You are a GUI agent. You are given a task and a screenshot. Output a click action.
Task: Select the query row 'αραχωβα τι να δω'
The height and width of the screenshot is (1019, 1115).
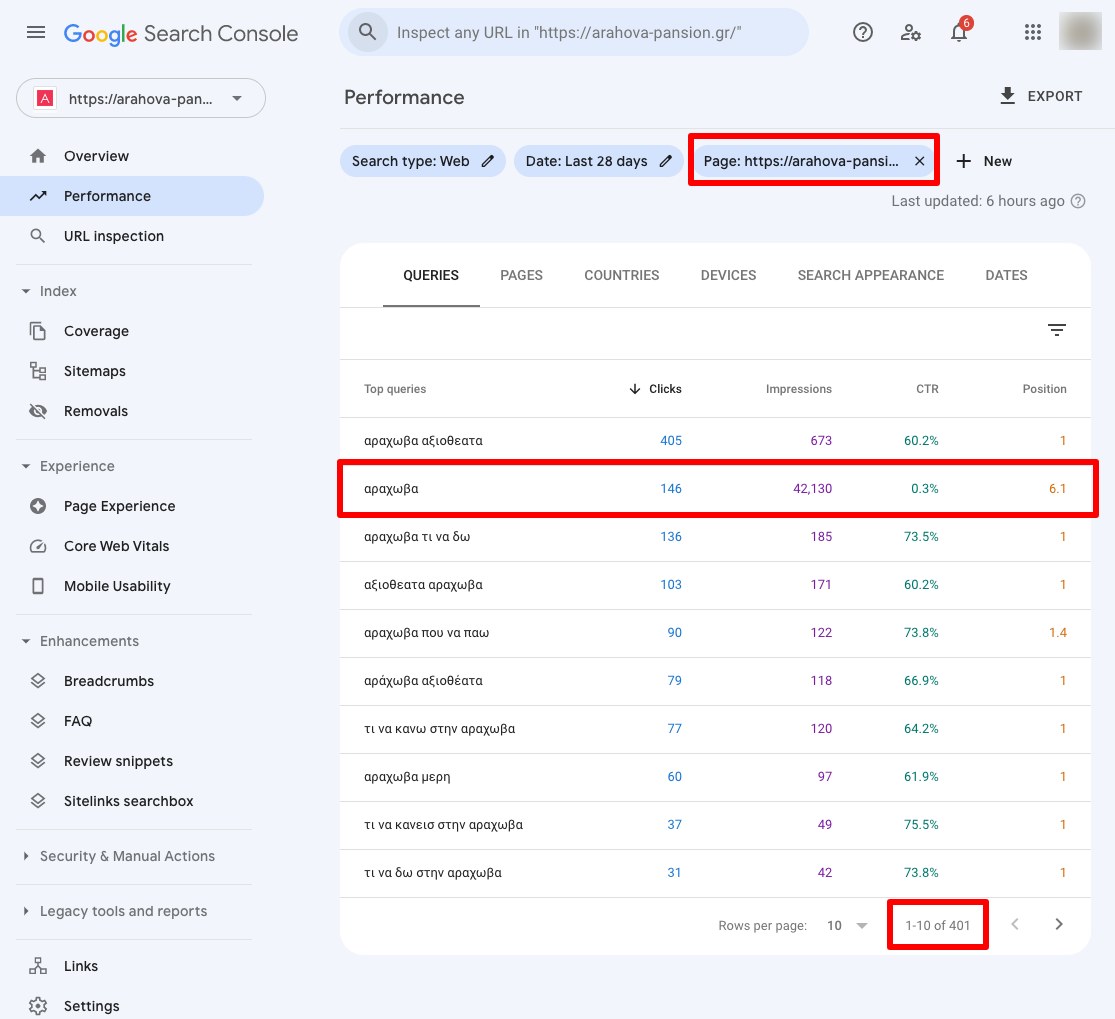click(x=715, y=537)
